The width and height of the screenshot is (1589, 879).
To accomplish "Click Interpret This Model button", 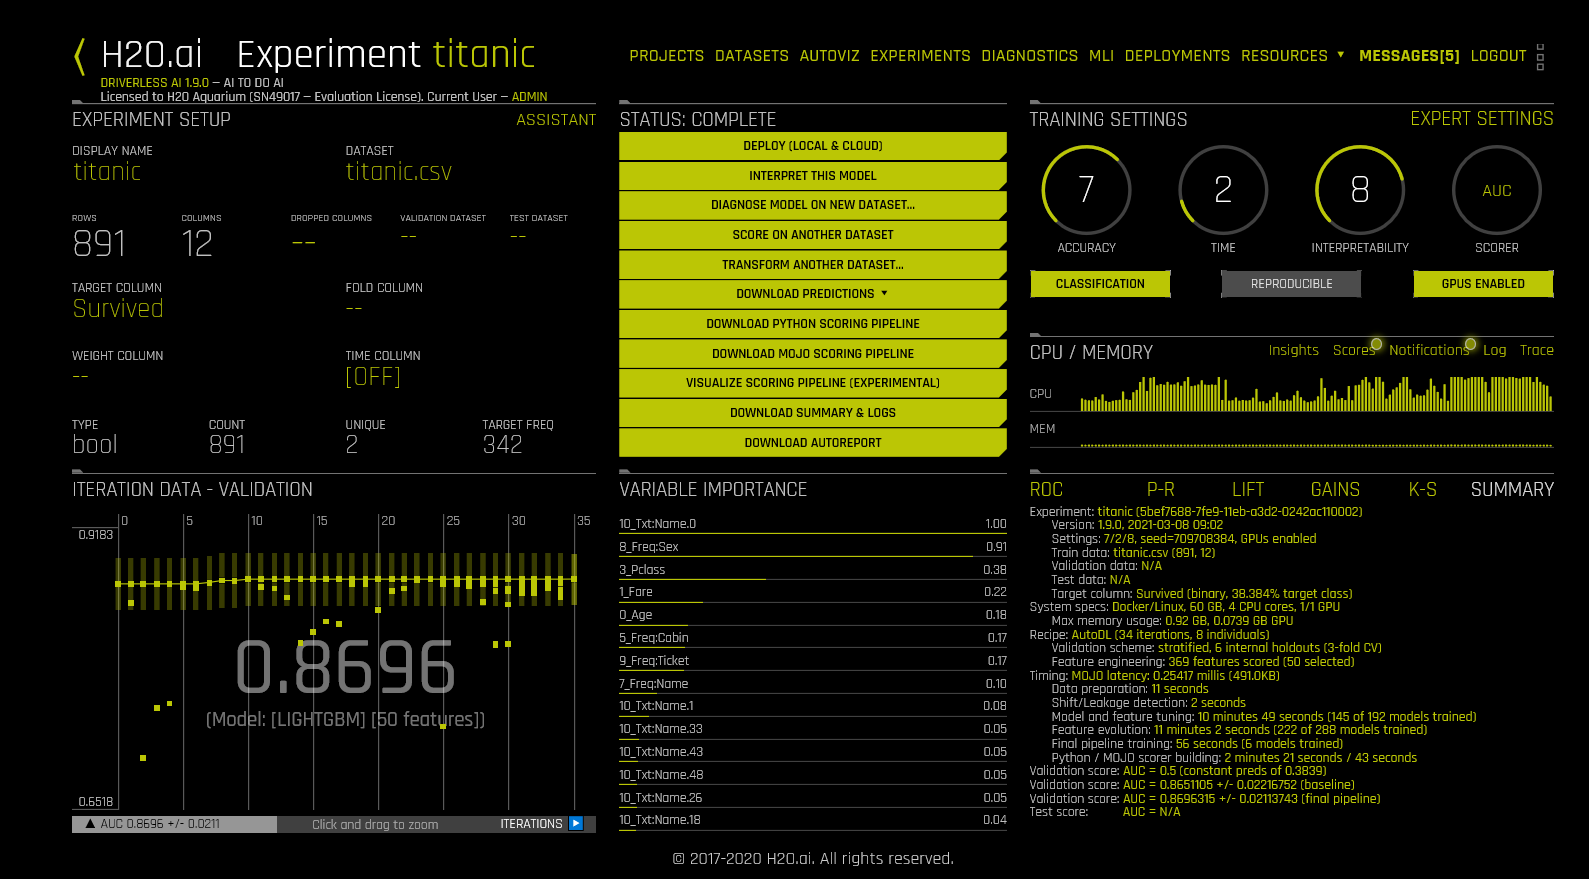I will [812, 176].
